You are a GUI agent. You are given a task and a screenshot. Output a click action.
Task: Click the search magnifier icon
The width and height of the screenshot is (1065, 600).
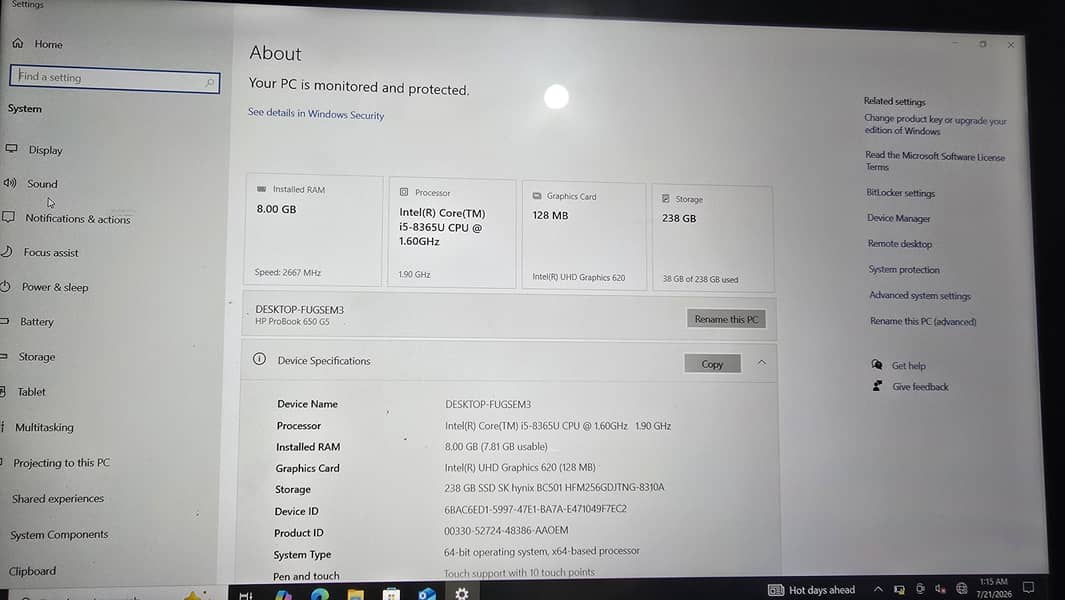point(209,82)
